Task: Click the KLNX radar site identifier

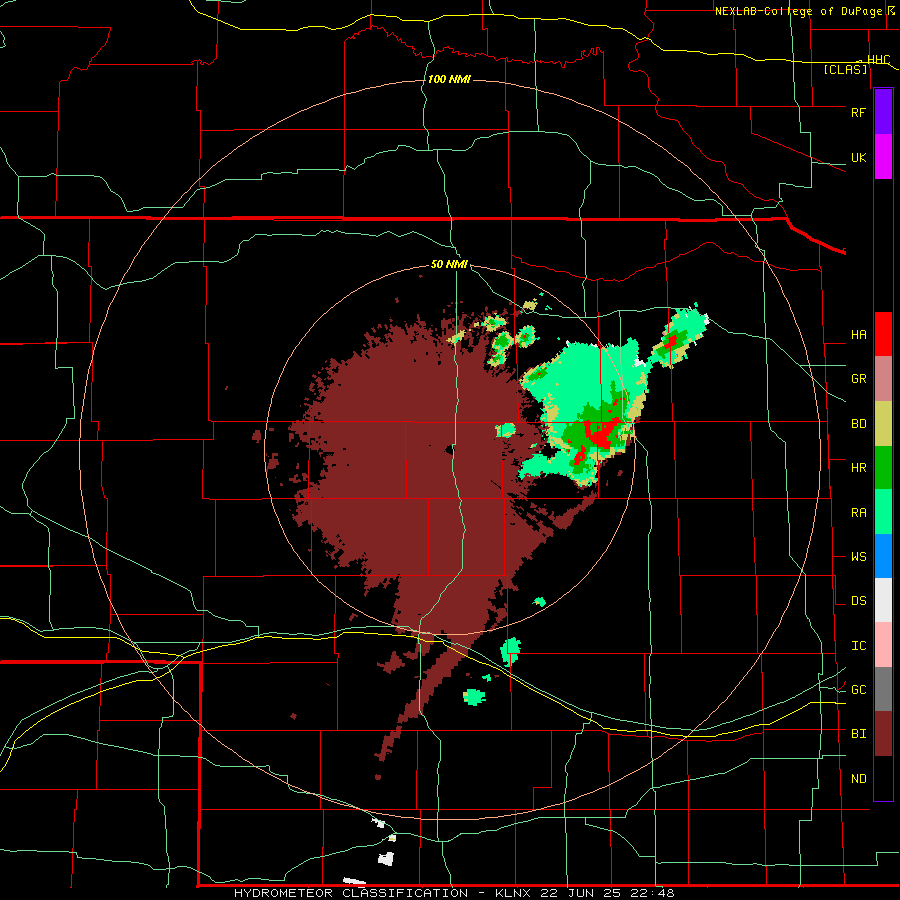Action: point(513,893)
